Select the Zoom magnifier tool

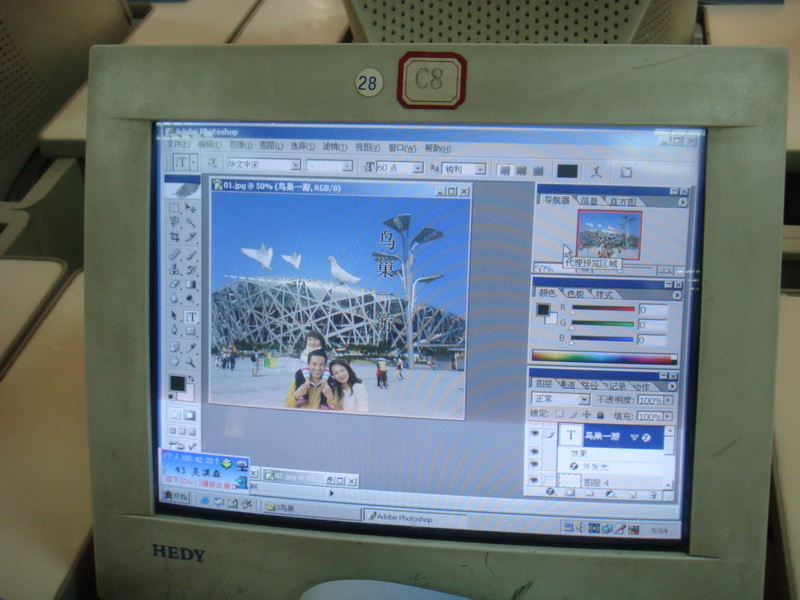click(191, 361)
